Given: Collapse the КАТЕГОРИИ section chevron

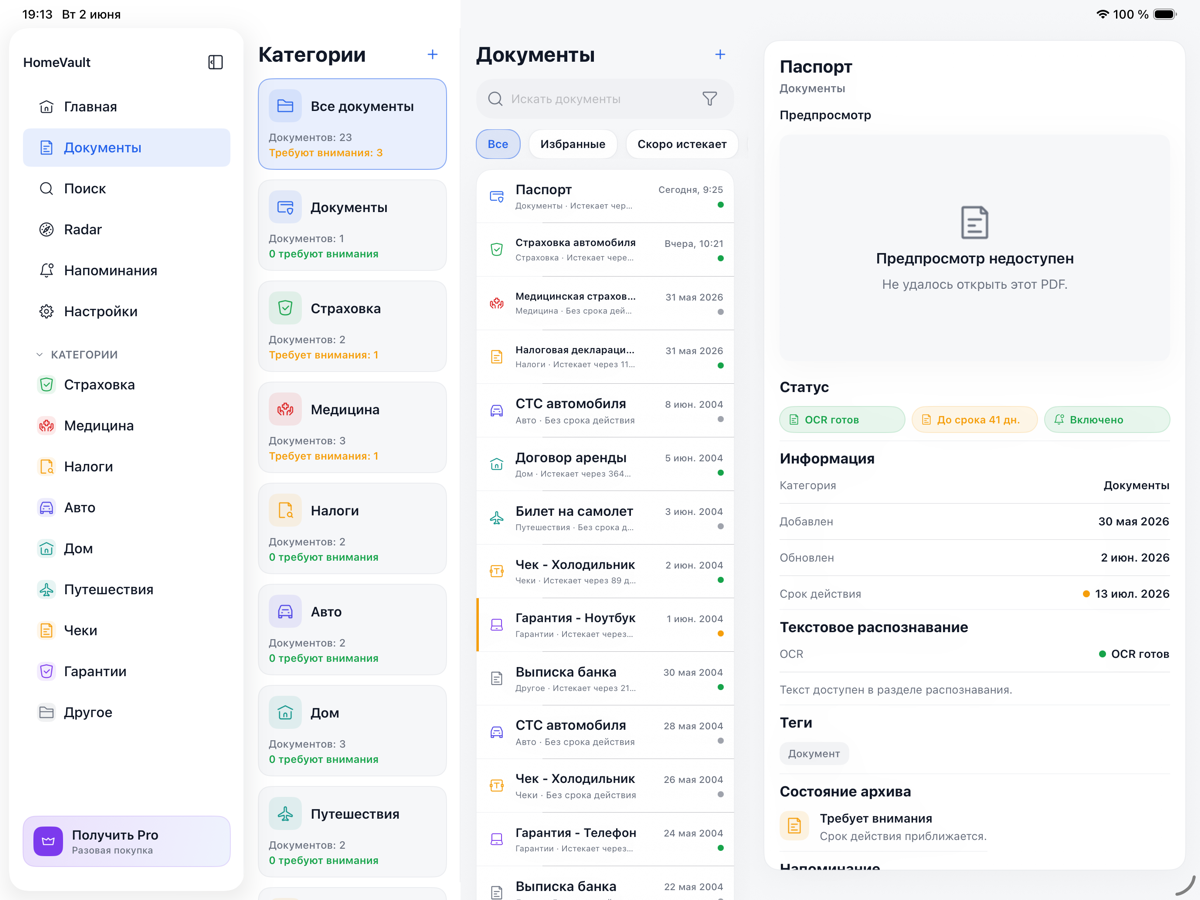Looking at the screenshot, I should click(x=40, y=355).
